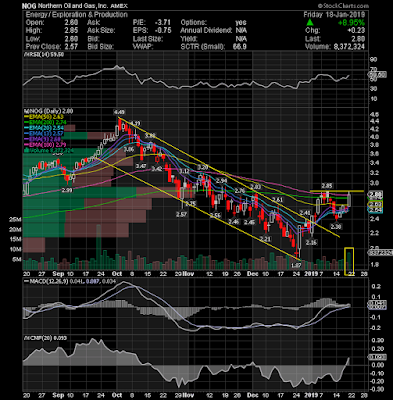Click the 5M volume axis label
Viewport: 393px width, 400px height.
tap(17, 259)
